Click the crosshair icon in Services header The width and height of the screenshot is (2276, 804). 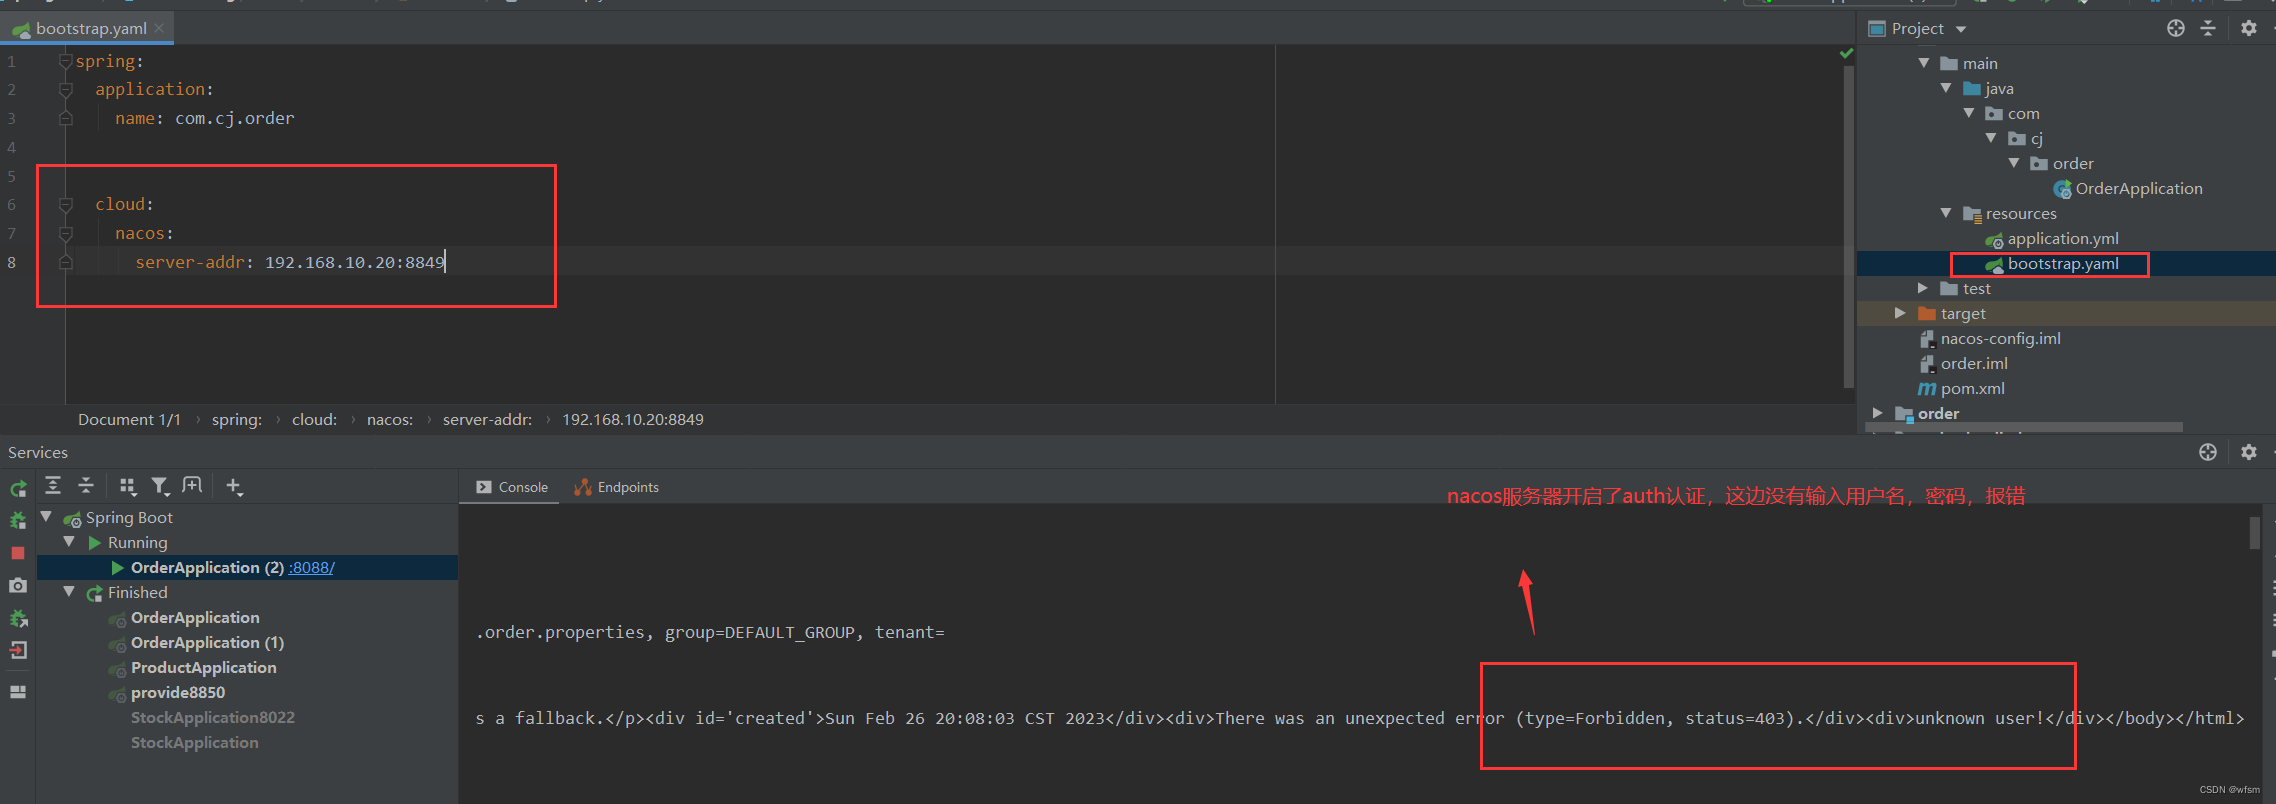2208,452
